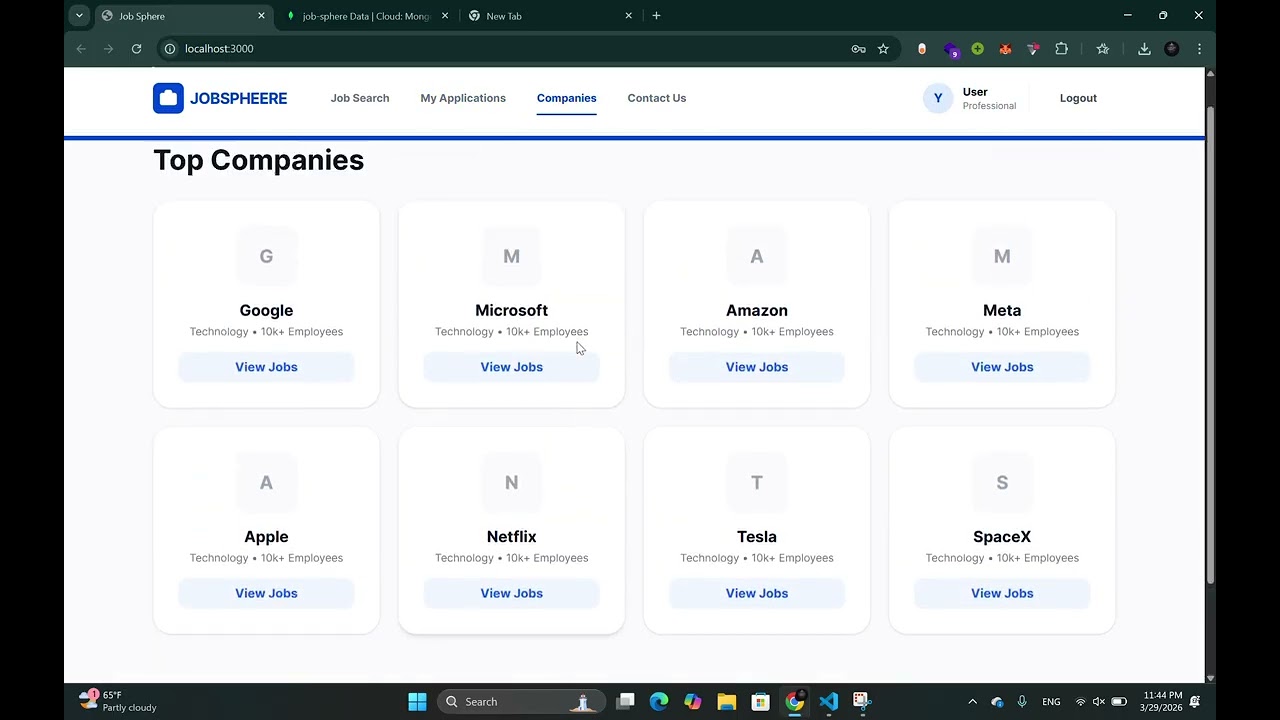Switch to the New Tab browser tab

(x=550, y=16)
